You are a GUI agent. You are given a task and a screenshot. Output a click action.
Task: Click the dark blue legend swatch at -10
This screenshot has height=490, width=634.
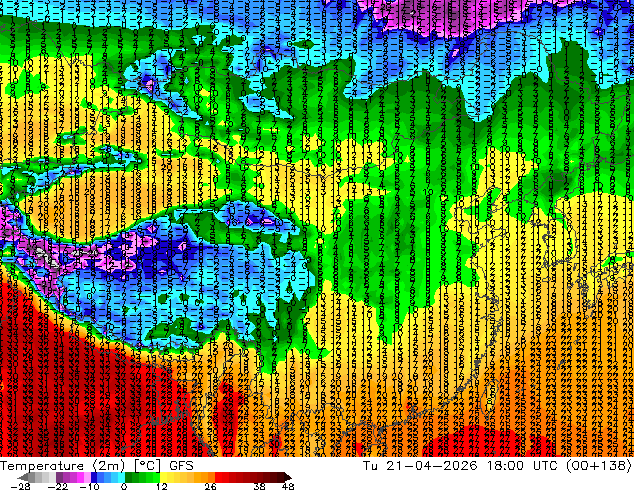point(94,477)
